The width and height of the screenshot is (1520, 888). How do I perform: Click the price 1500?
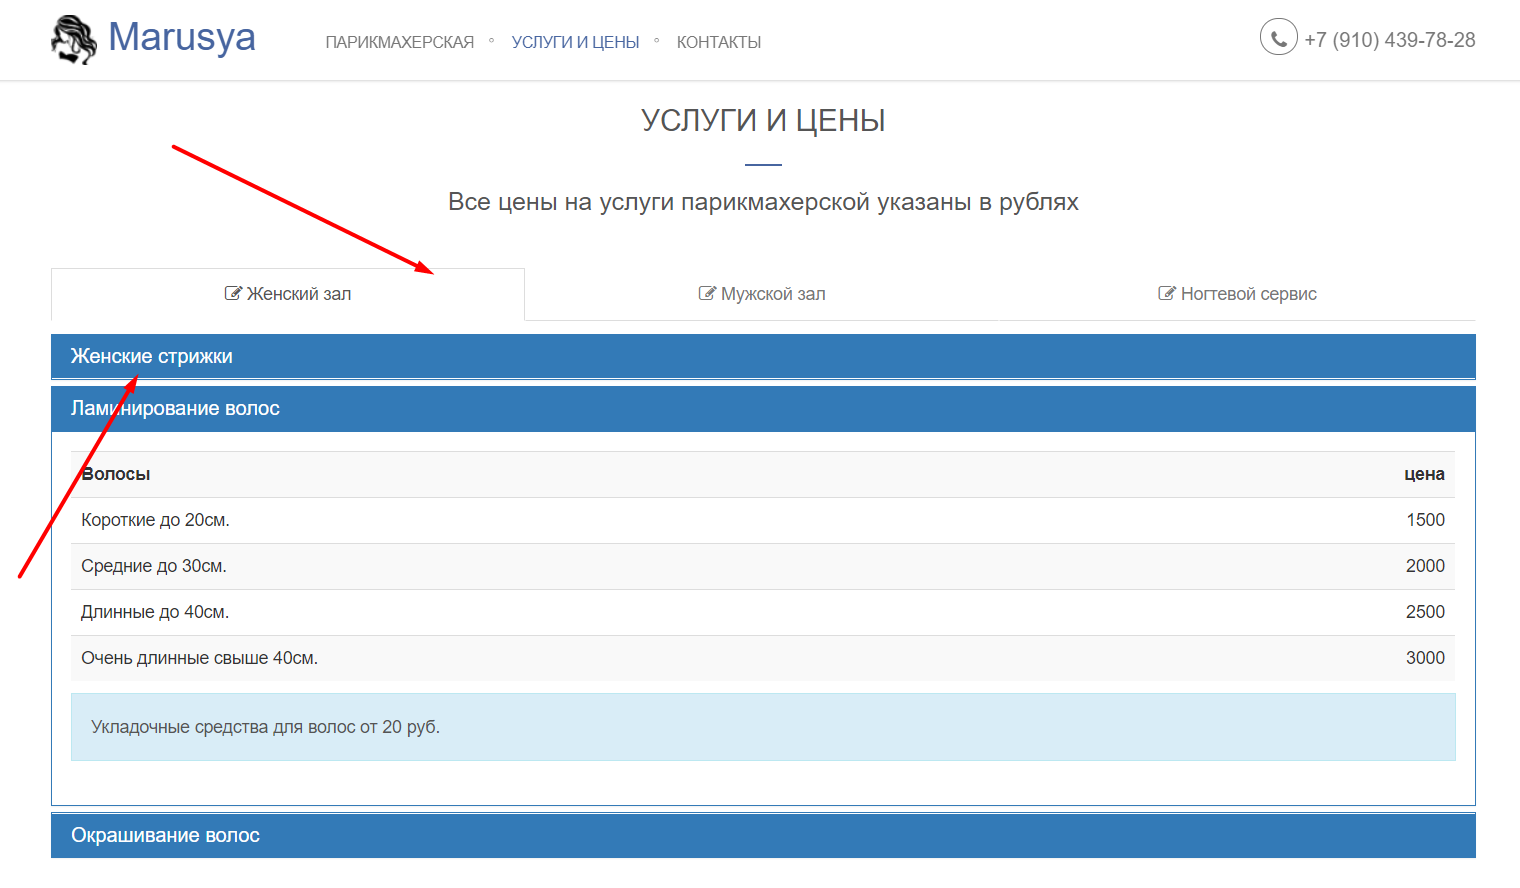coord(1426,520)
